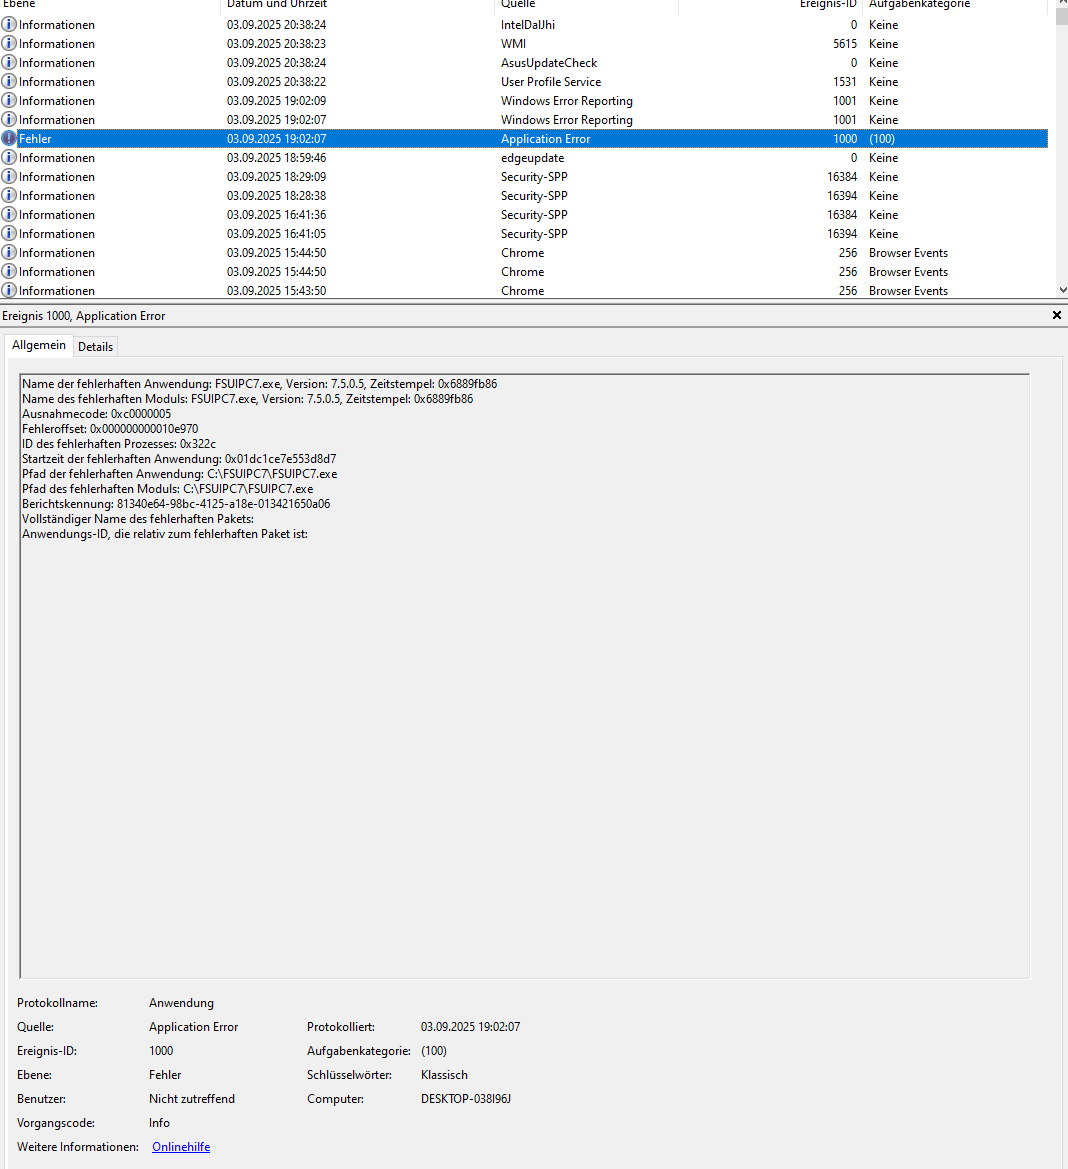This screenshot has height=1169, width=1068.
Task: Click Name der fehlerhaften Anwendung line
Action: pos(259,384)
